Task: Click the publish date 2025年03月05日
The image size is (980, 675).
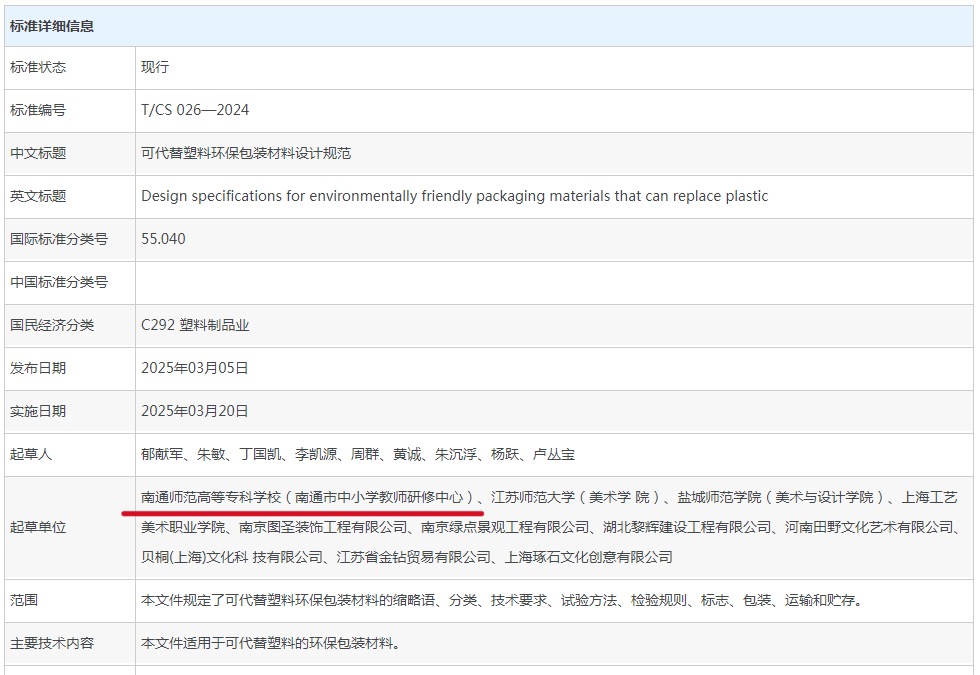Action: 195,368
